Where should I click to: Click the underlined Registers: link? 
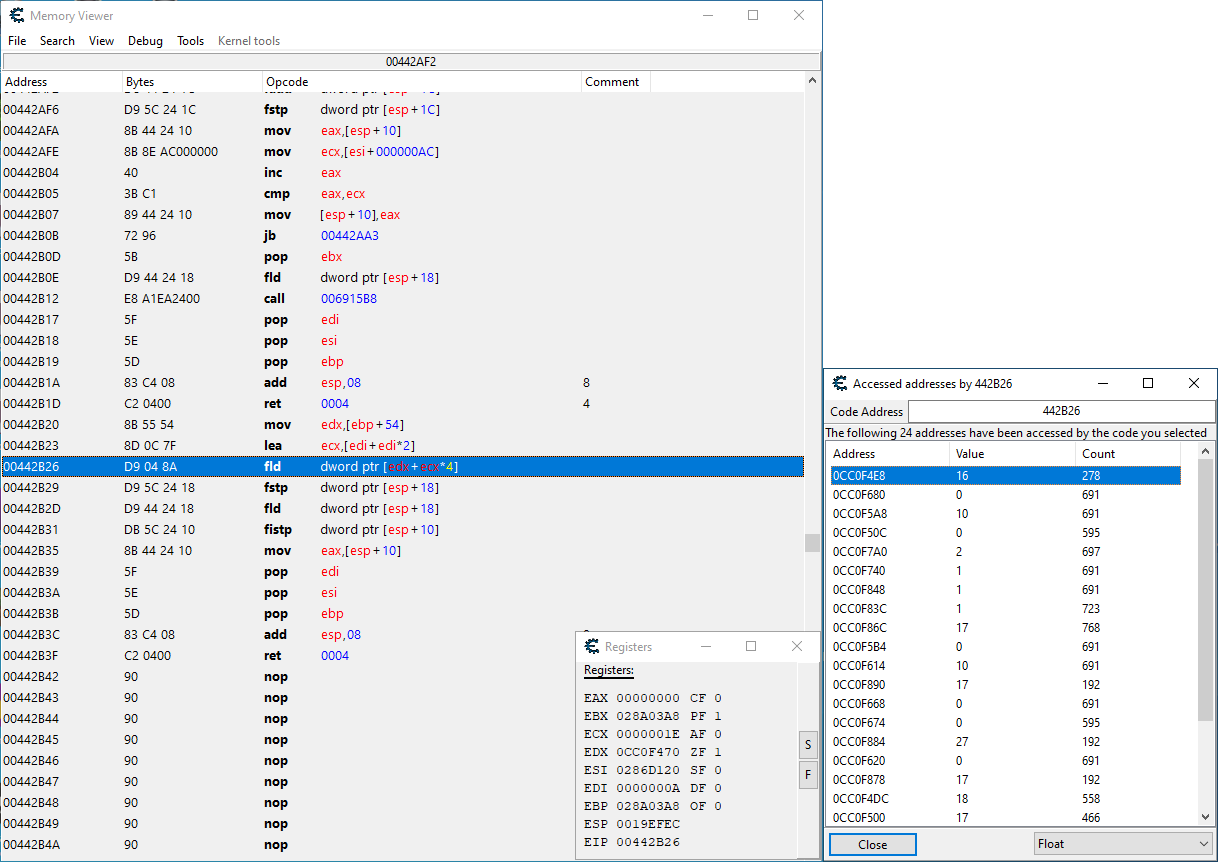(608, 670)
